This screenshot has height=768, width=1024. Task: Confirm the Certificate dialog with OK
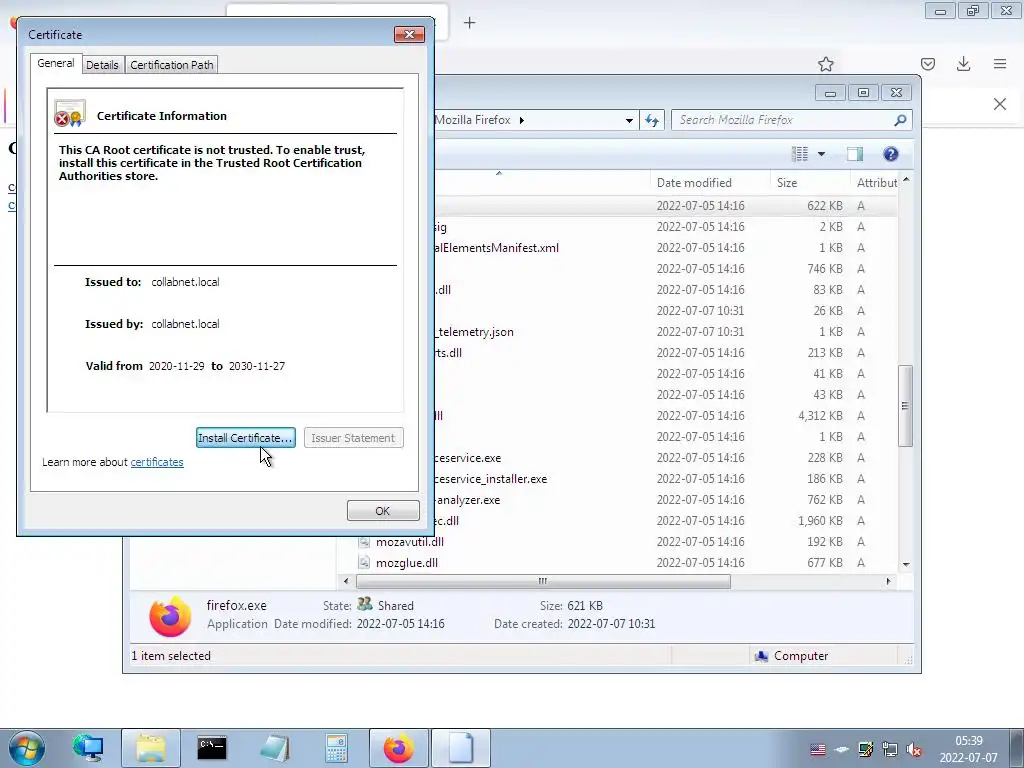click(383, 511)
